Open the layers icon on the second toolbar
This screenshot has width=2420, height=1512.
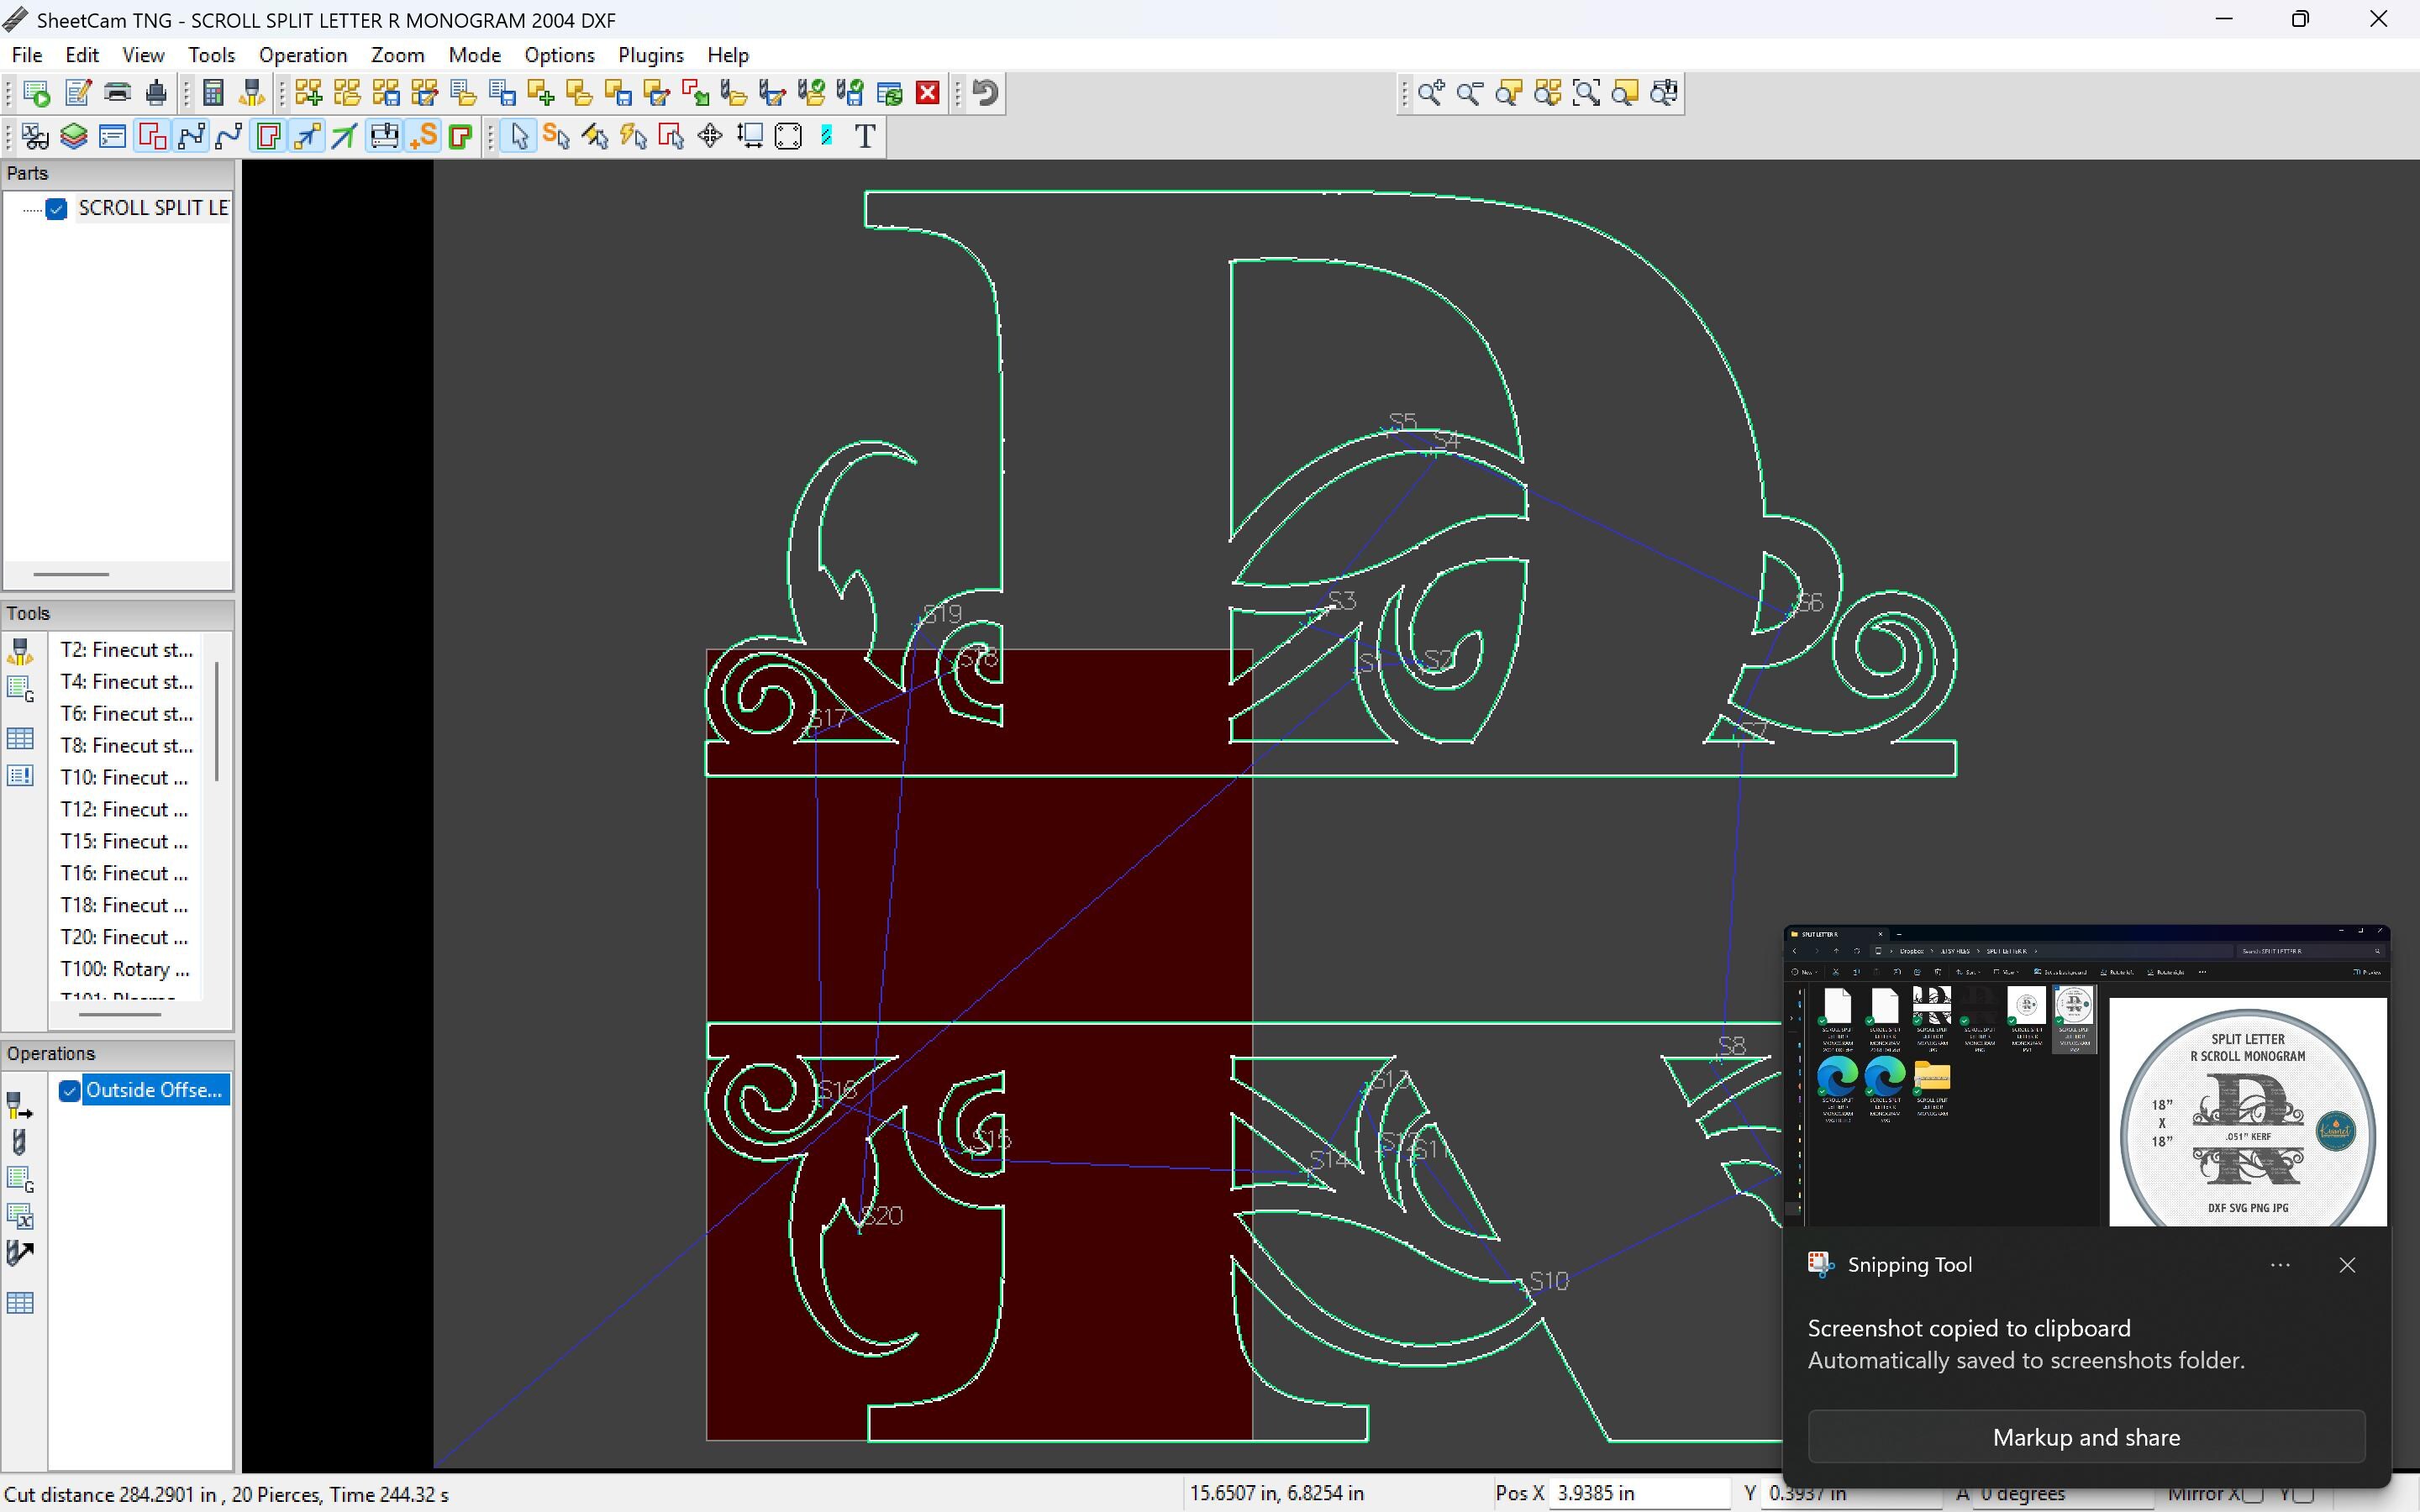pyautogui.click(x=74, y=136)
